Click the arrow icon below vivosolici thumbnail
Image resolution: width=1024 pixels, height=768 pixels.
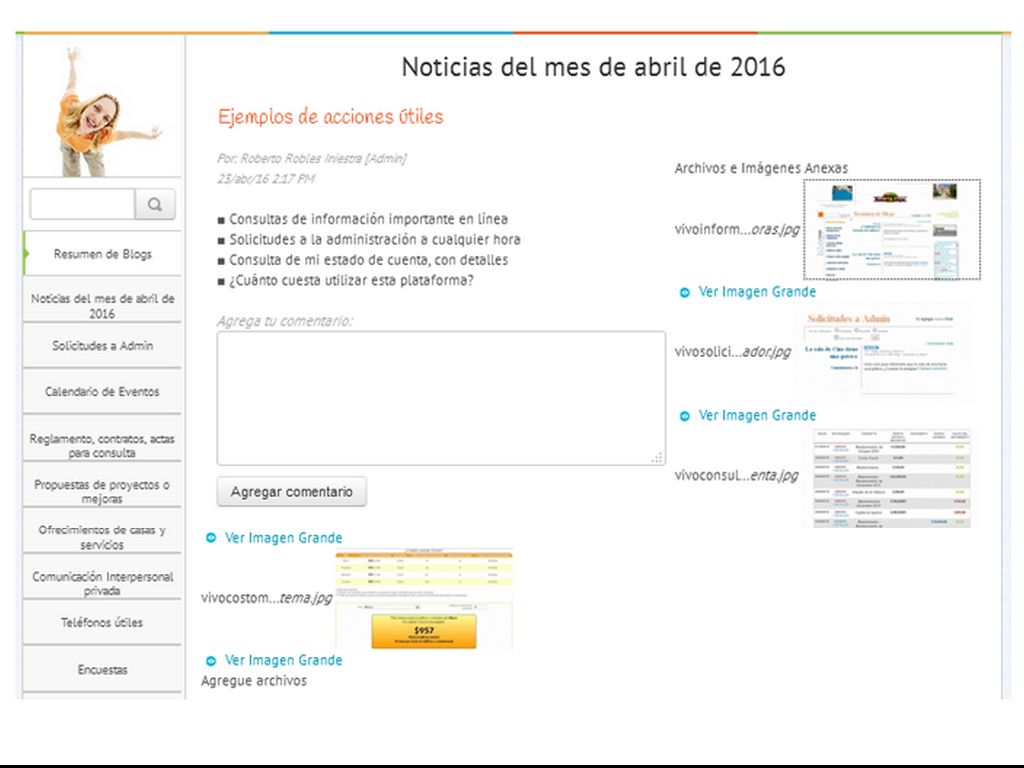[x=685, y=416]
